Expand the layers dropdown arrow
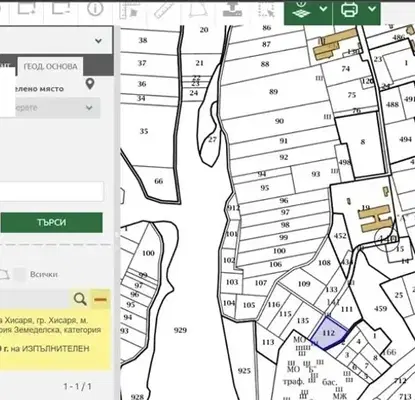The width and height of the screenshot is (415, 400). (323, 9)
